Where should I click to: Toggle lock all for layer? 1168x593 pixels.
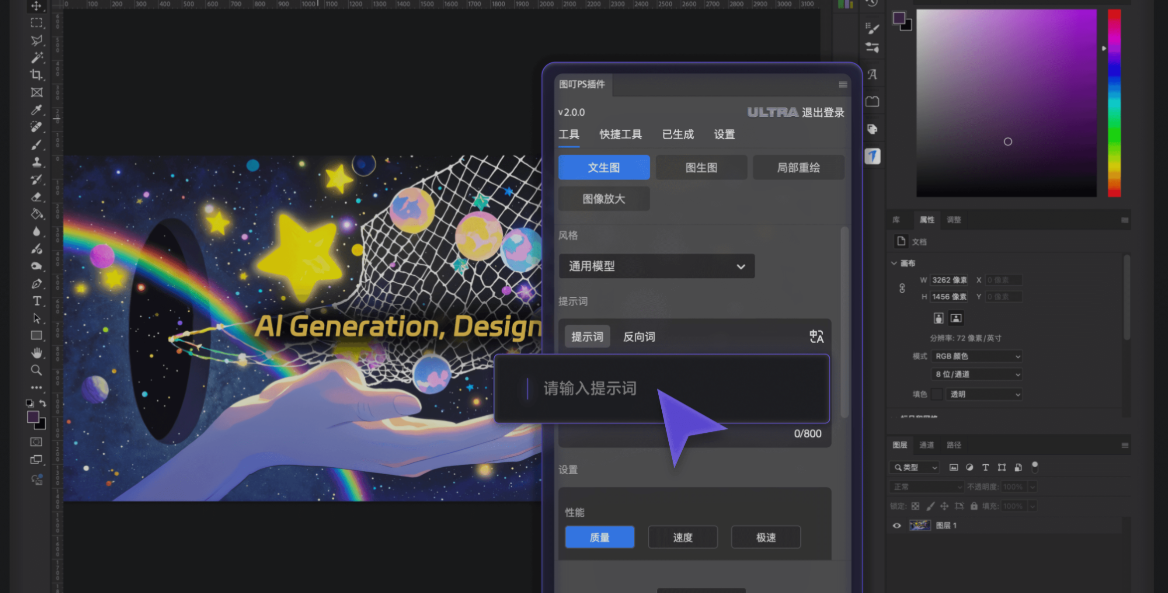[974, 506]
